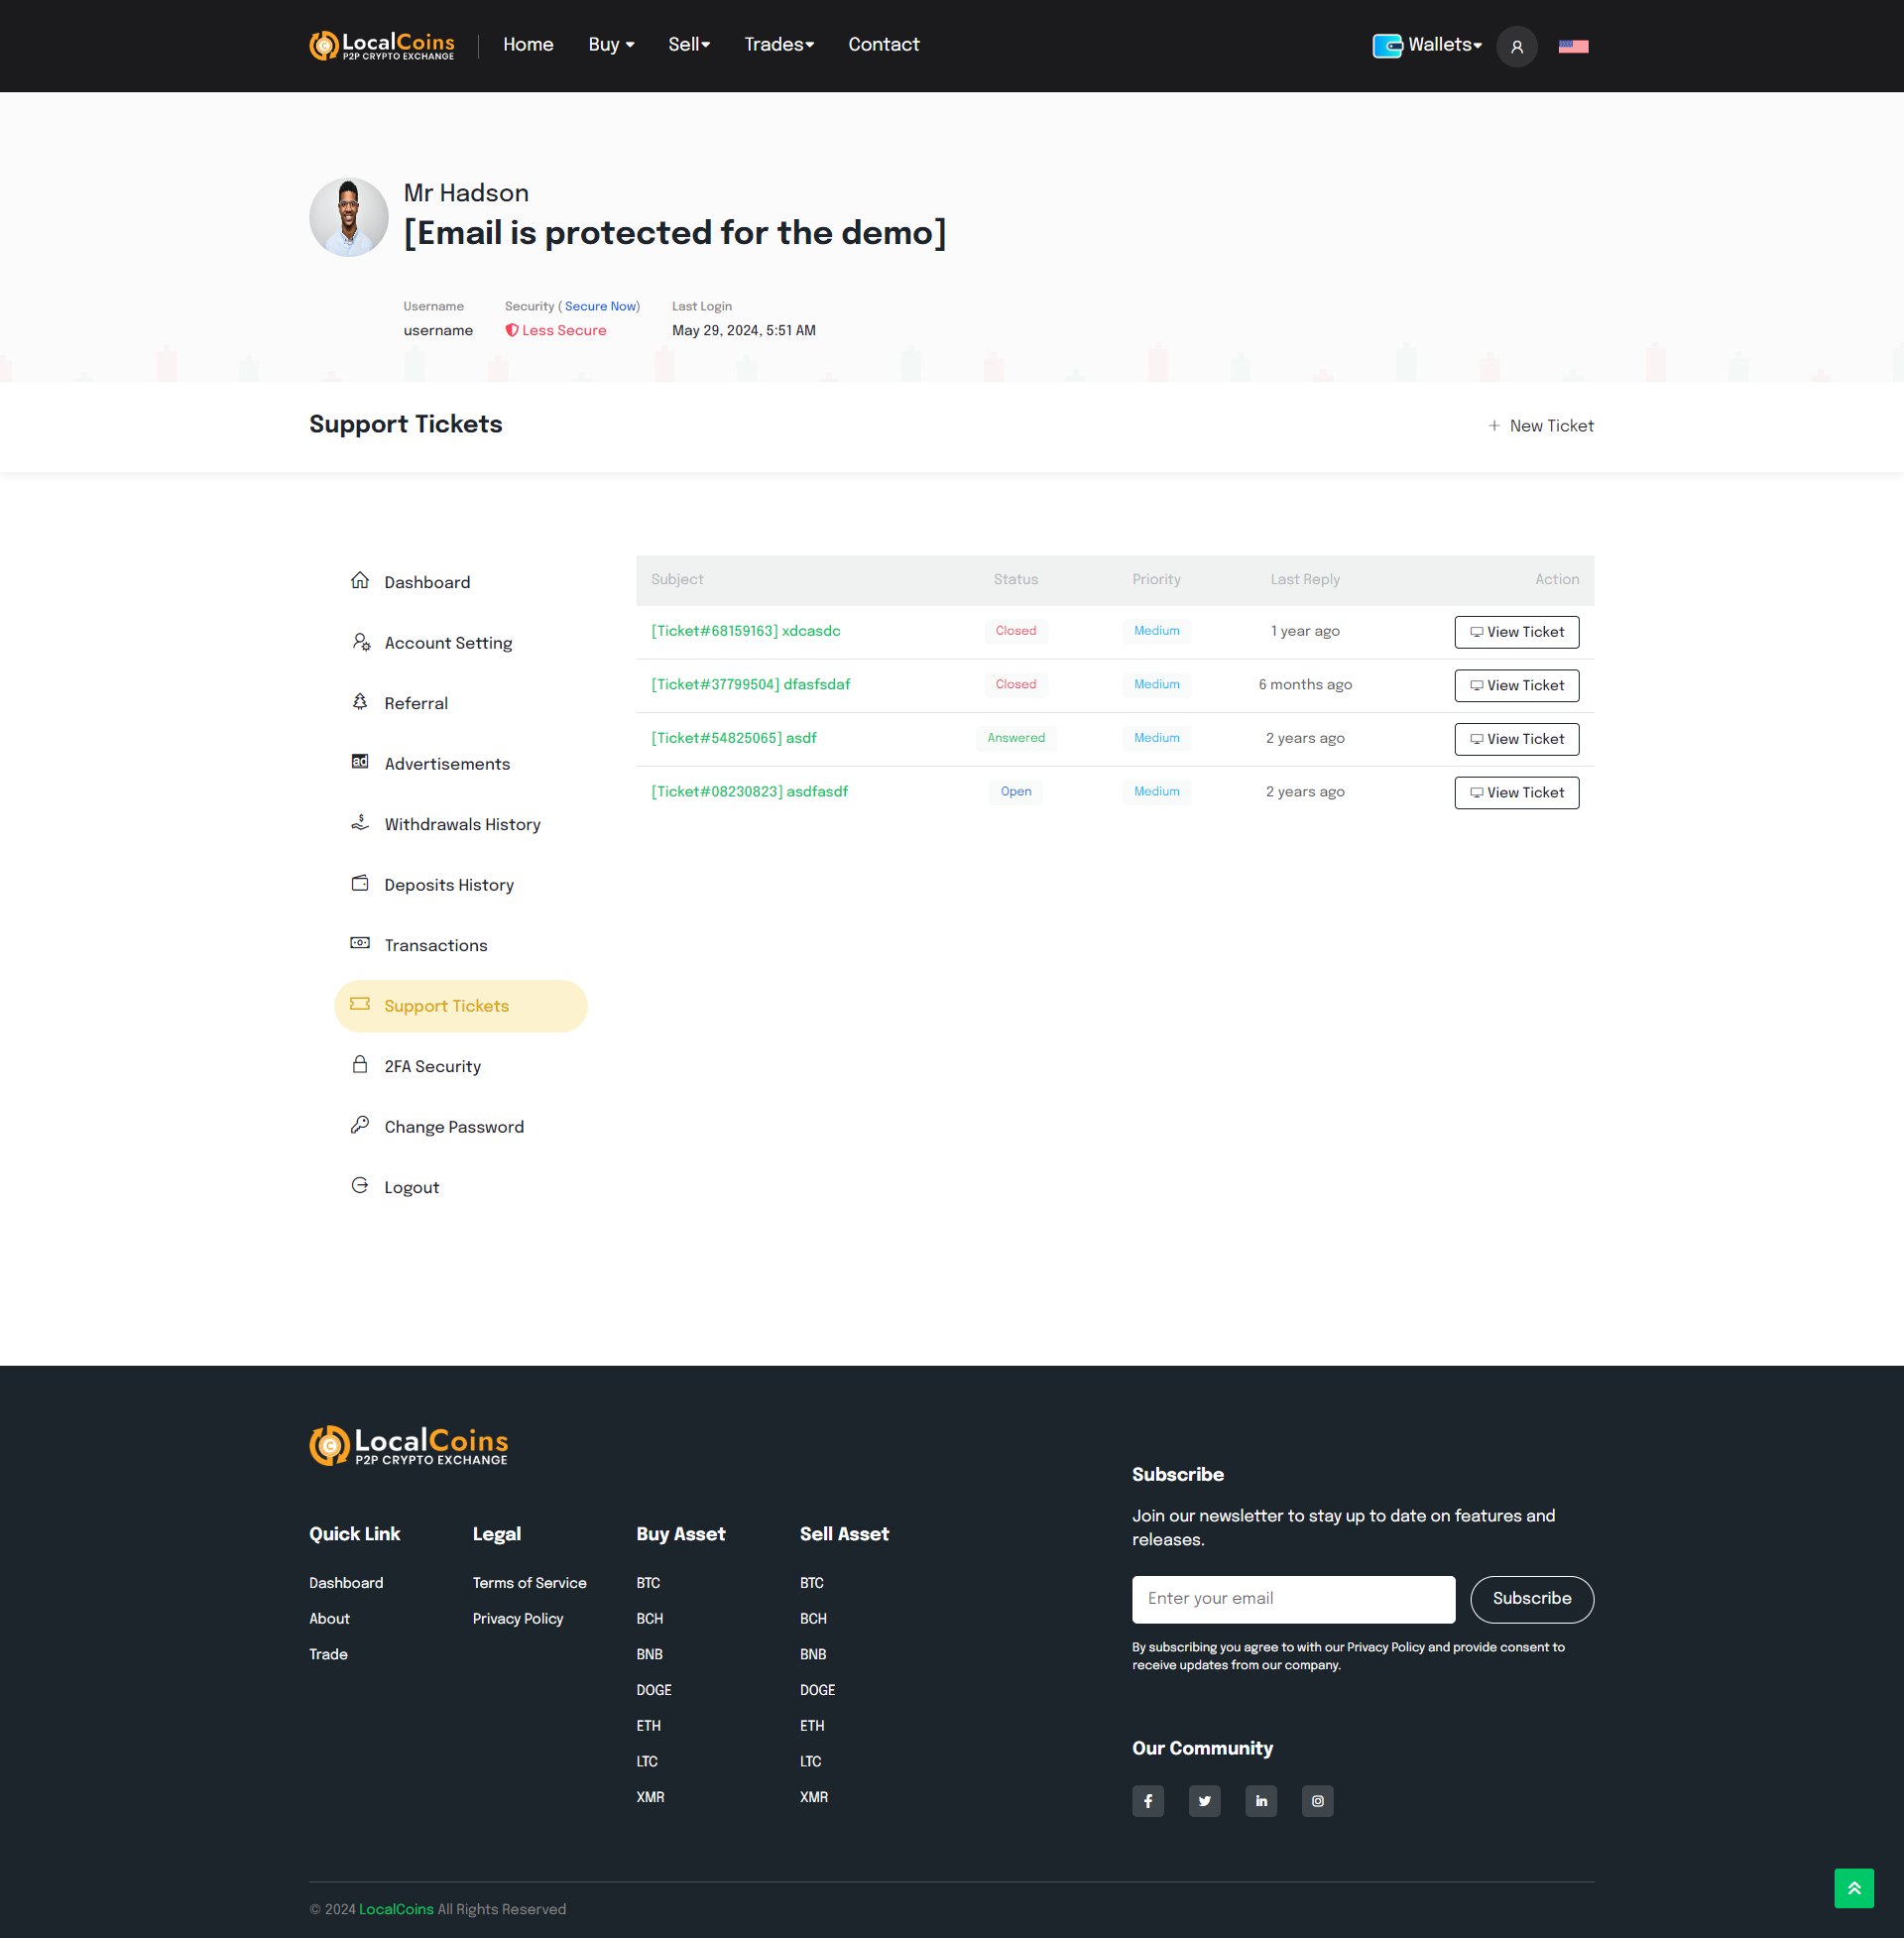The height and width of the screenshot is (1938, 1904).
Task: Click the New Ticket button
Action: (1540, 425)
